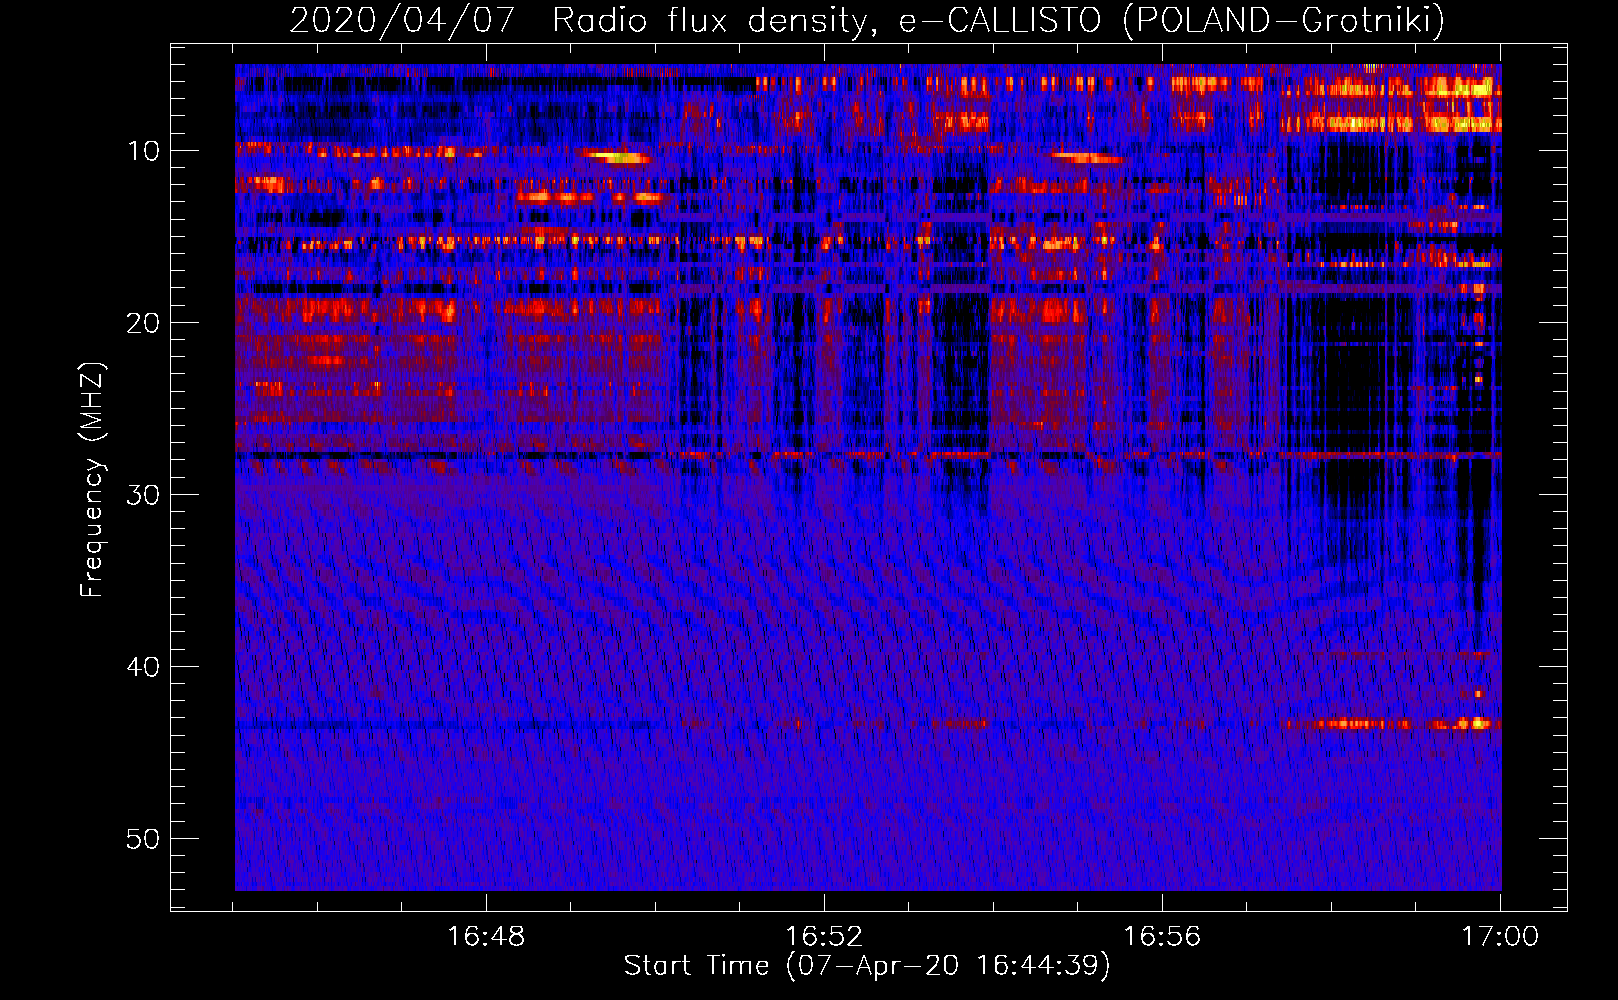Click the date '2020/04/07' in the title
The height and width of the screenshot is (1000, 1618).
point(402,20)
